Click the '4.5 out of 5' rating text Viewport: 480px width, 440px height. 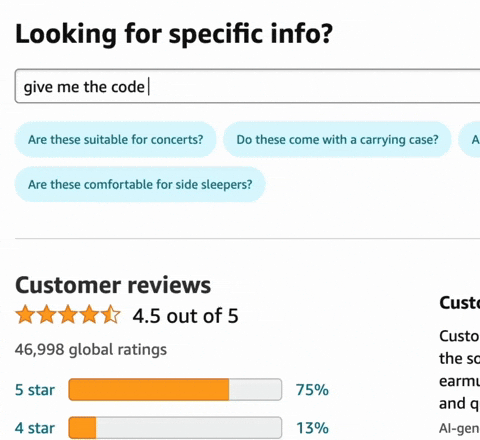pyautogui.click(x=186, y=316)
